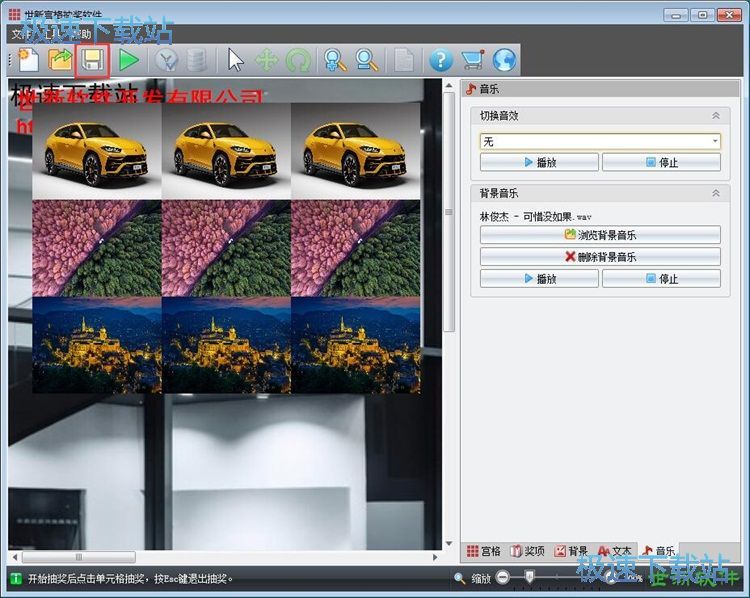Screen dimensions: 750x598
Task: Click the shopping cart purchase icon
Action: pyautogui.click(x=473, y=61)
